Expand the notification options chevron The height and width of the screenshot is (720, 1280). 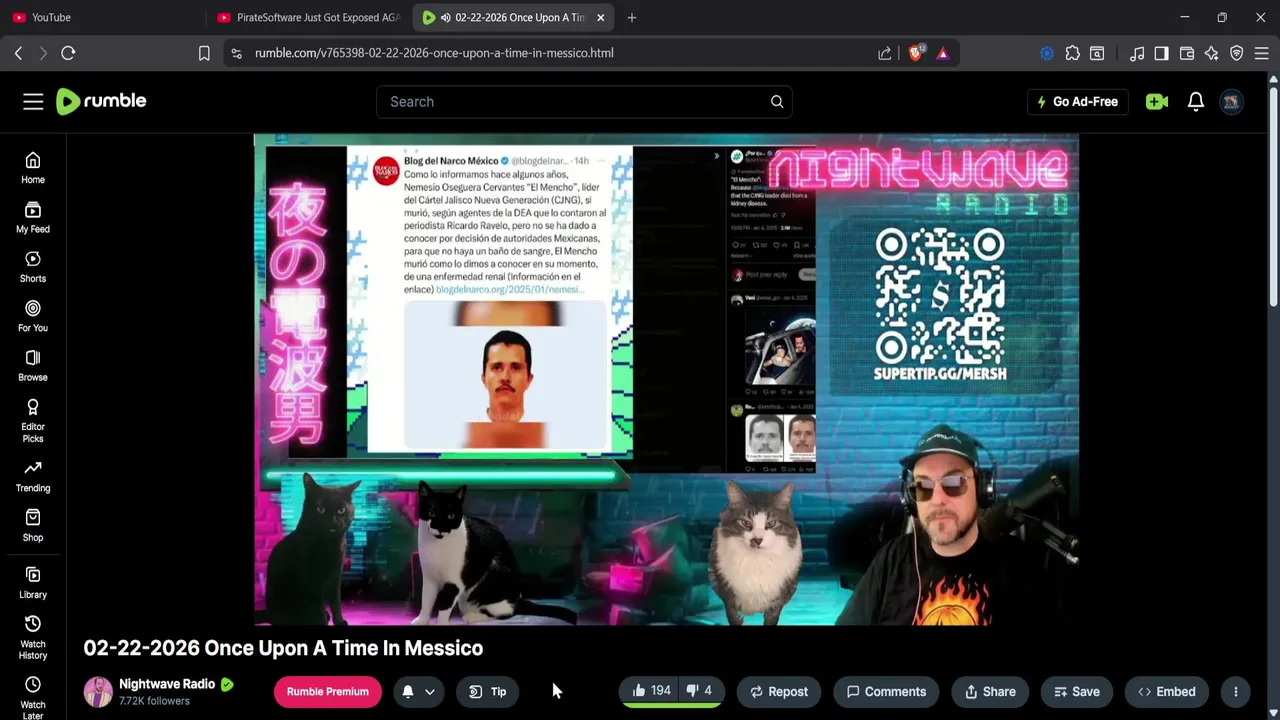pos(430,691)
